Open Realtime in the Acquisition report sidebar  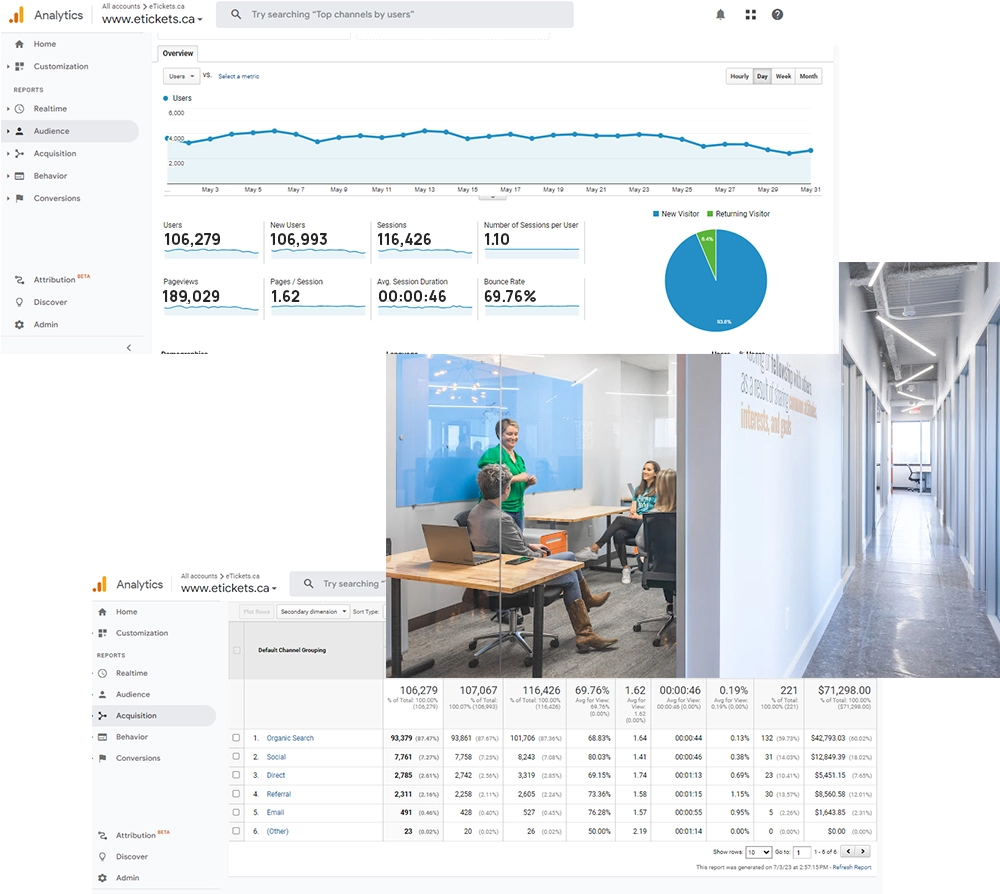131,673
